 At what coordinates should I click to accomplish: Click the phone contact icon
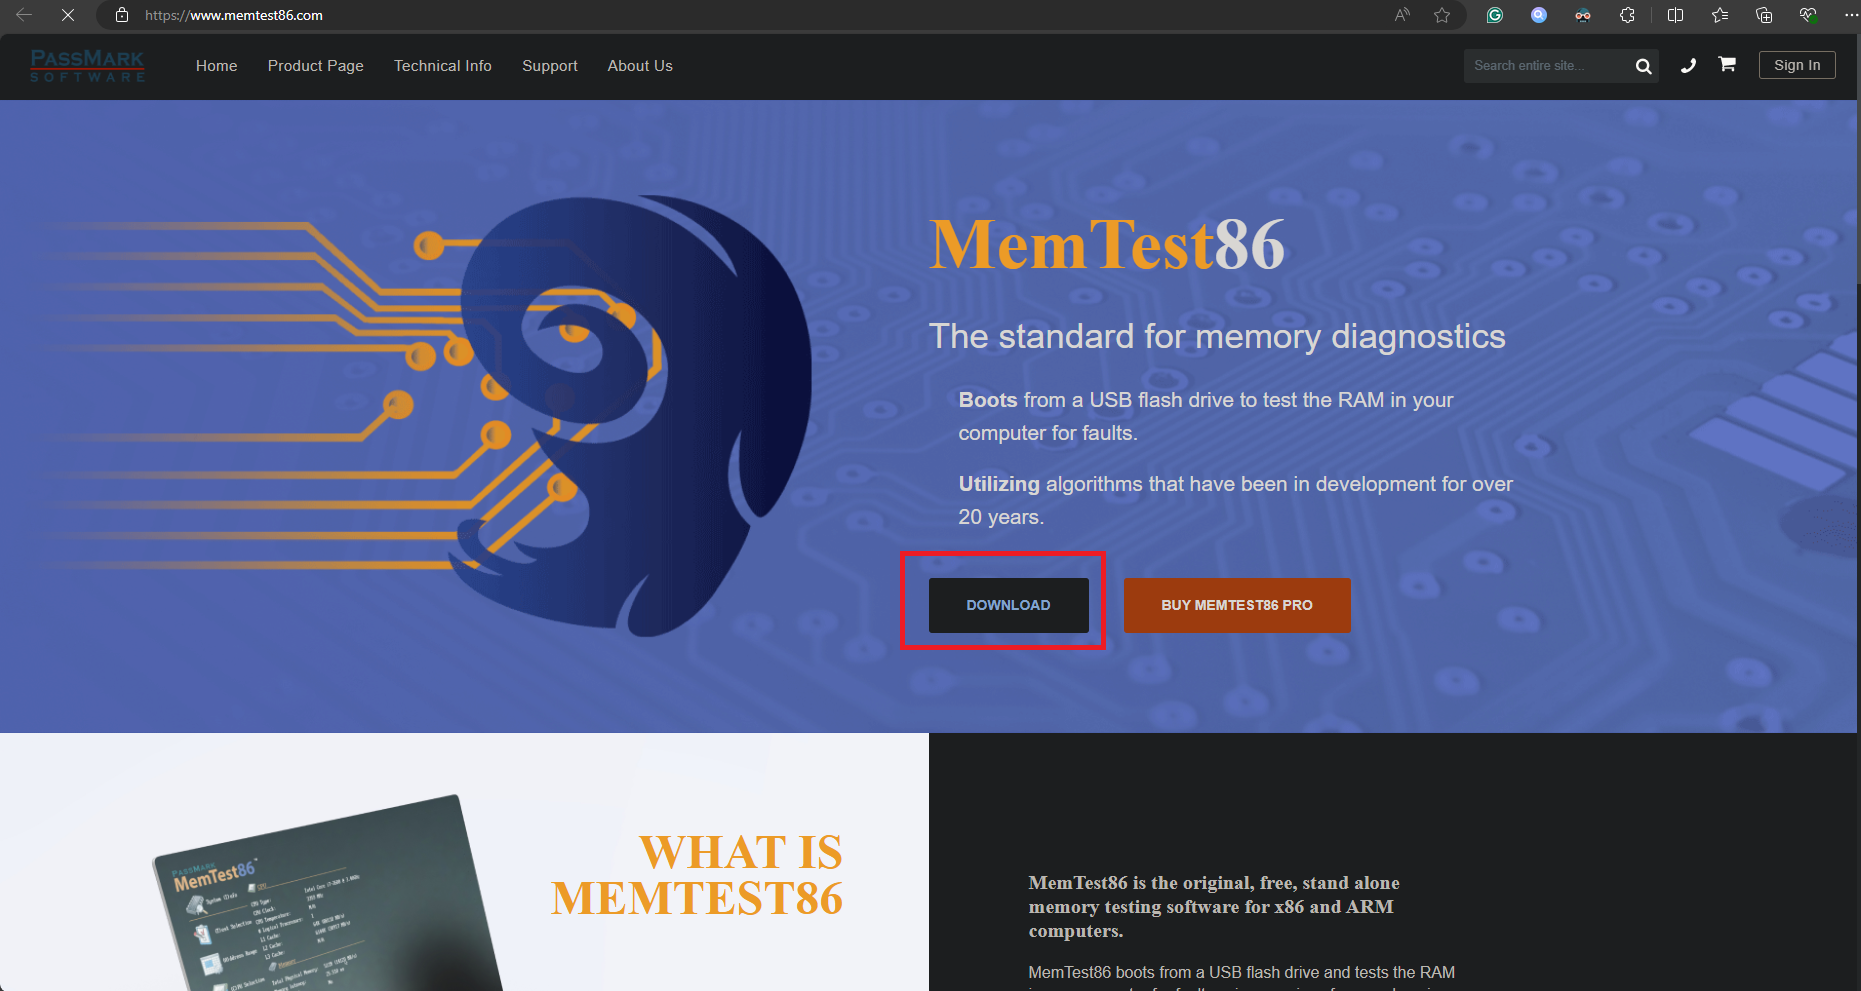tap(1688, 66)
